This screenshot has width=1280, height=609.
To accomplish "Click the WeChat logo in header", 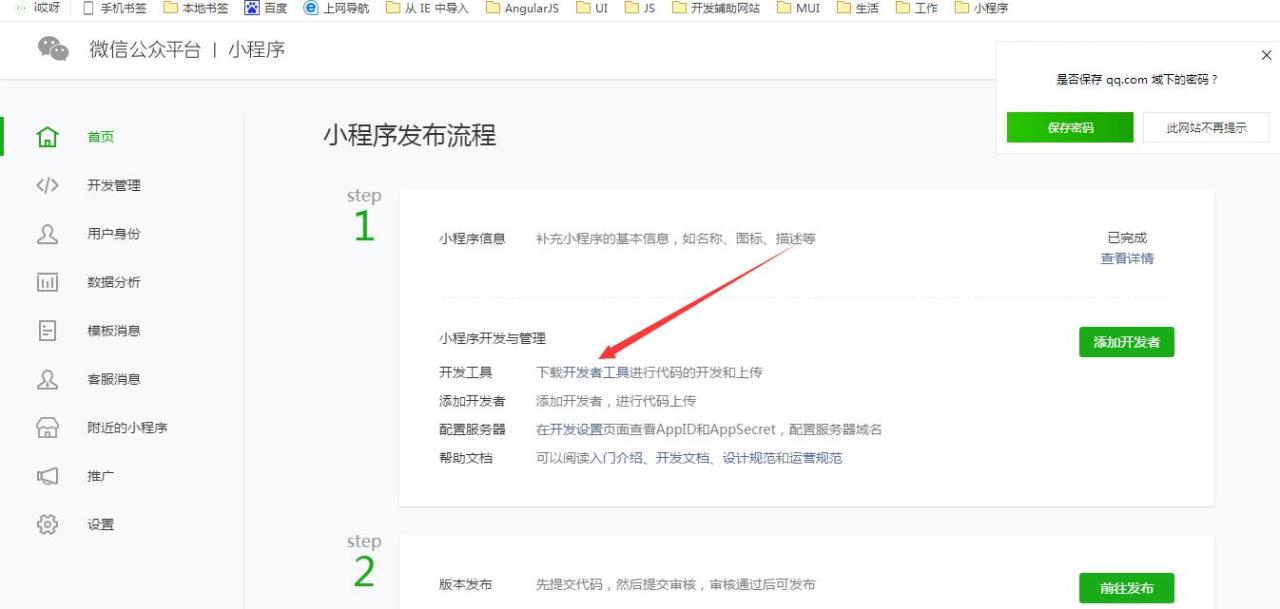I will (53, 48).
